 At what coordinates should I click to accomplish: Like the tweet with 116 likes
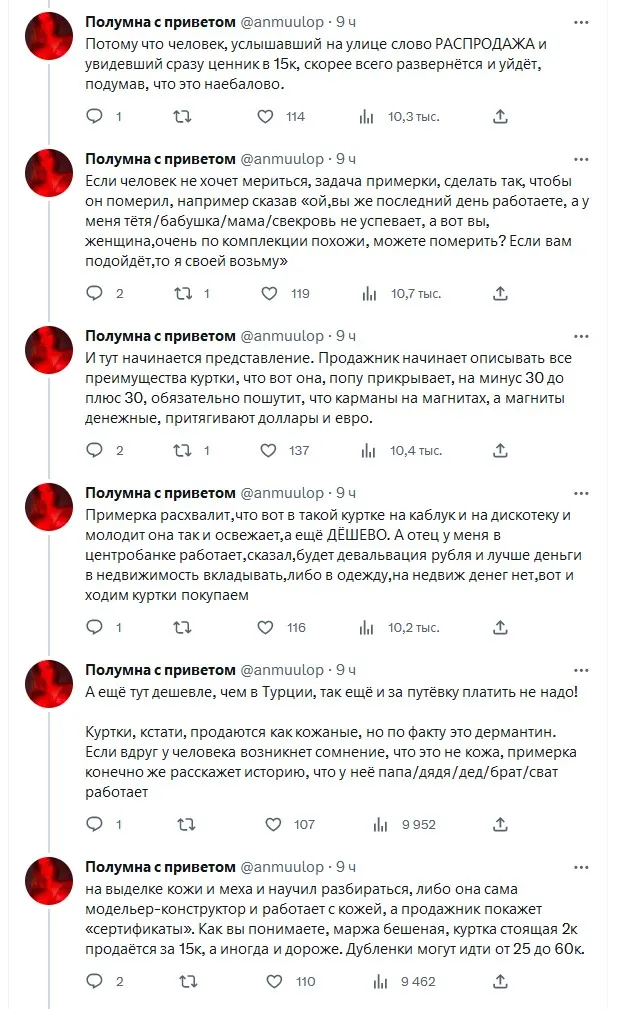(x=266, y=628)
